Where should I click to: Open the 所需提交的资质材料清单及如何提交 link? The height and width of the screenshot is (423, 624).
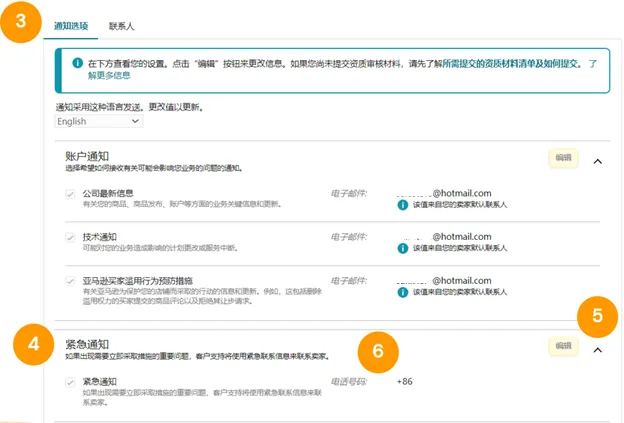point(511,63)
